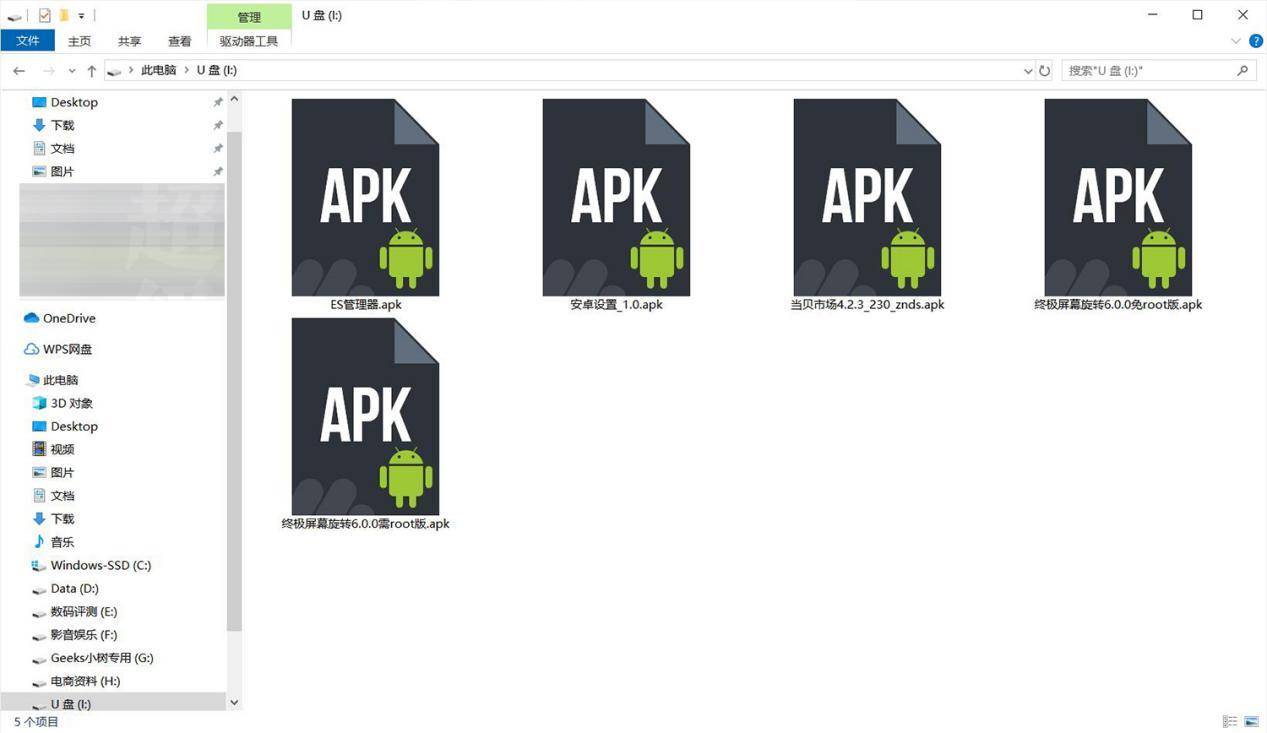Screen dimensions: 1267x733
Task: Switch to the 查看 ribbon tab
Action: [x=179, y=41]
